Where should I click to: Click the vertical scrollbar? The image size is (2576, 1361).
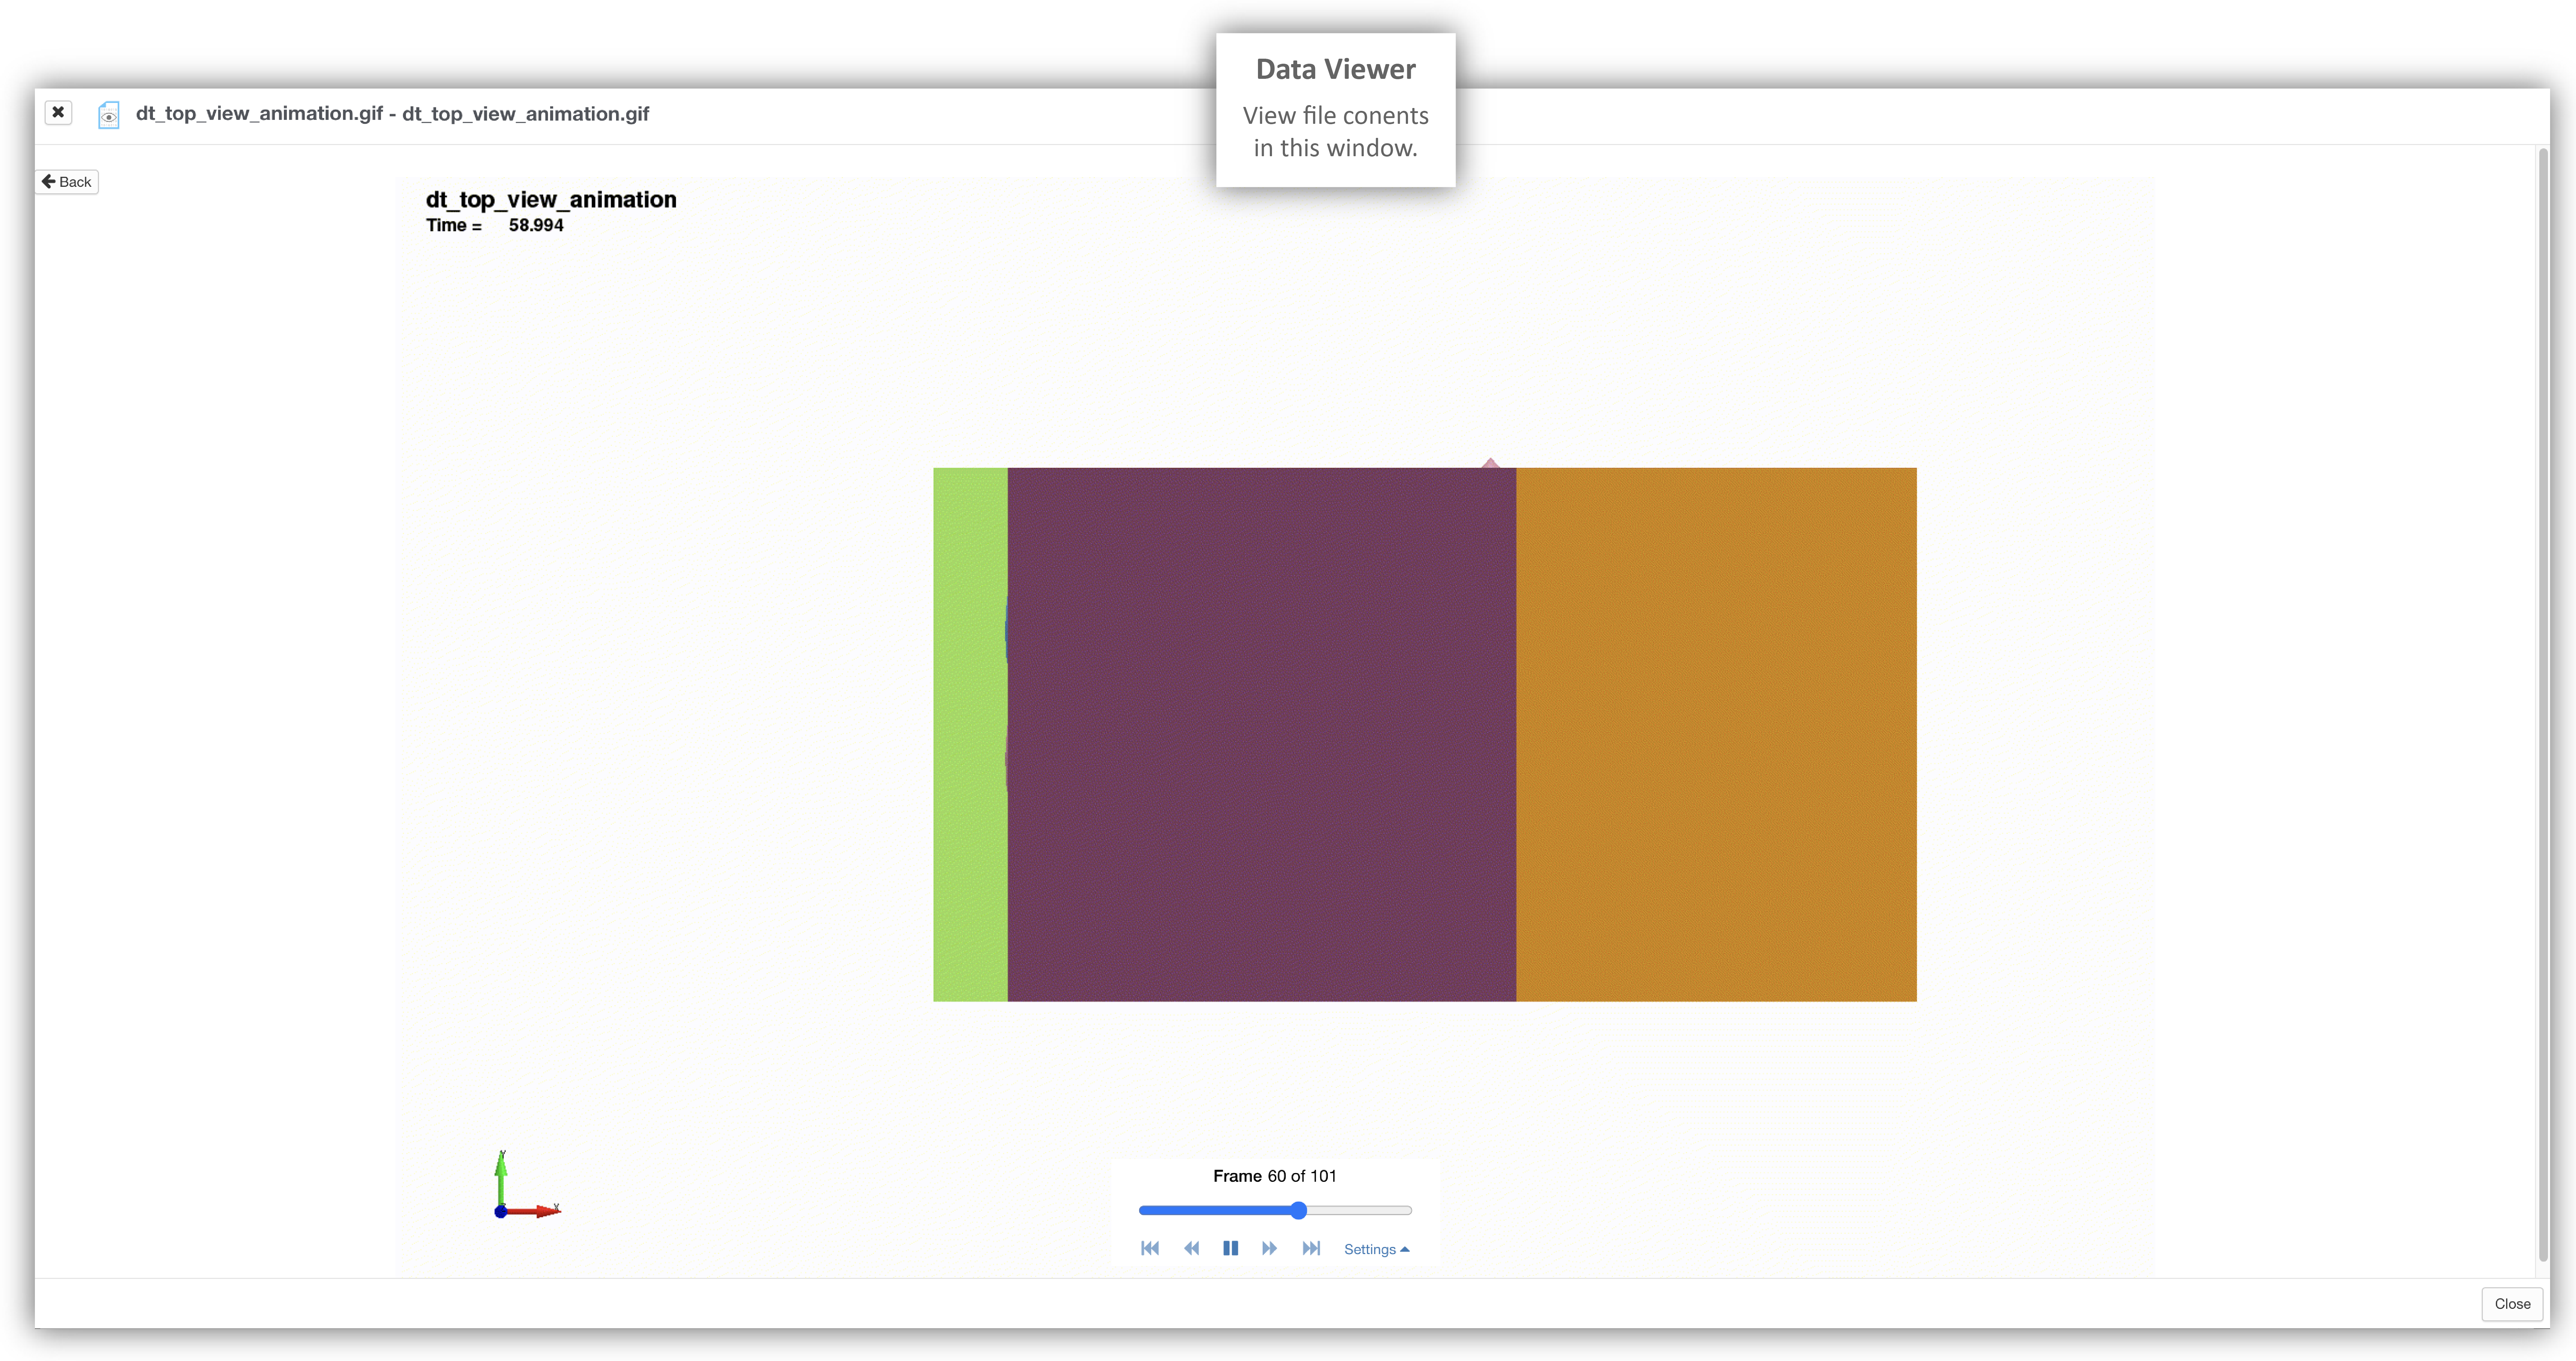tap(2542, 705)
